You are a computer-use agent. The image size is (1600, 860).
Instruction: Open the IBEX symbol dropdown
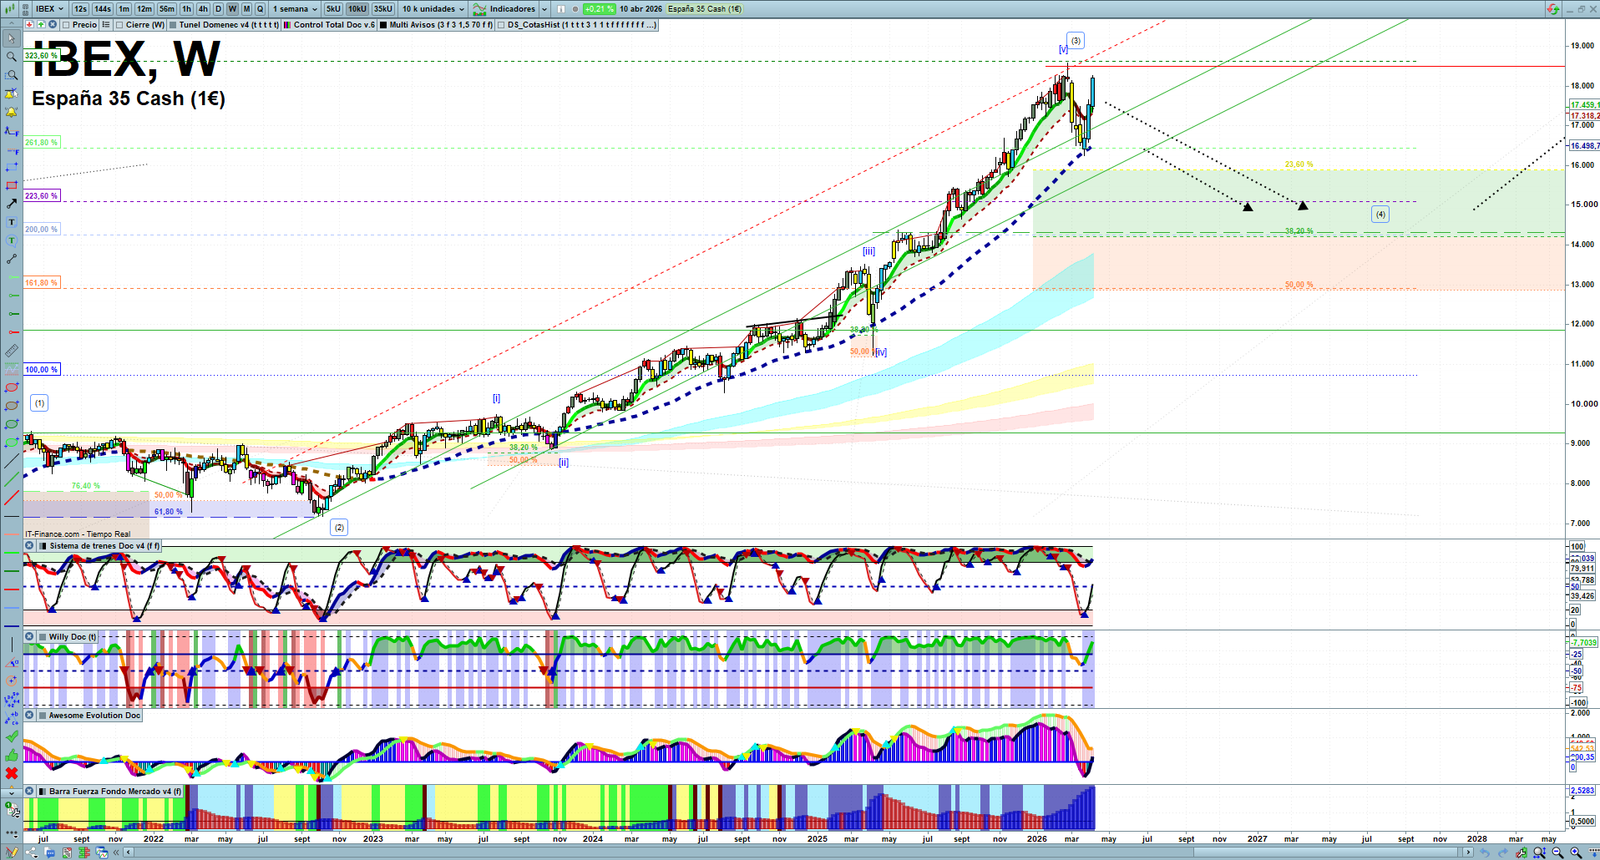tap(49, 9)
